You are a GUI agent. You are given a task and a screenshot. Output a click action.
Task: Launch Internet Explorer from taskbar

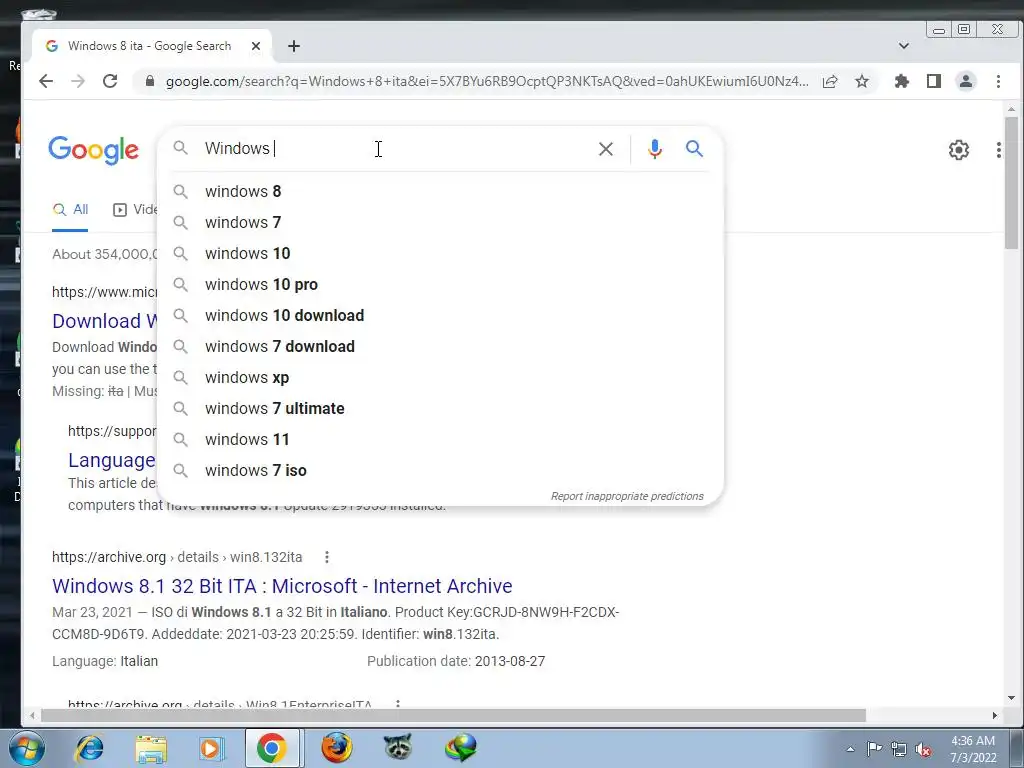click(89, 748)
